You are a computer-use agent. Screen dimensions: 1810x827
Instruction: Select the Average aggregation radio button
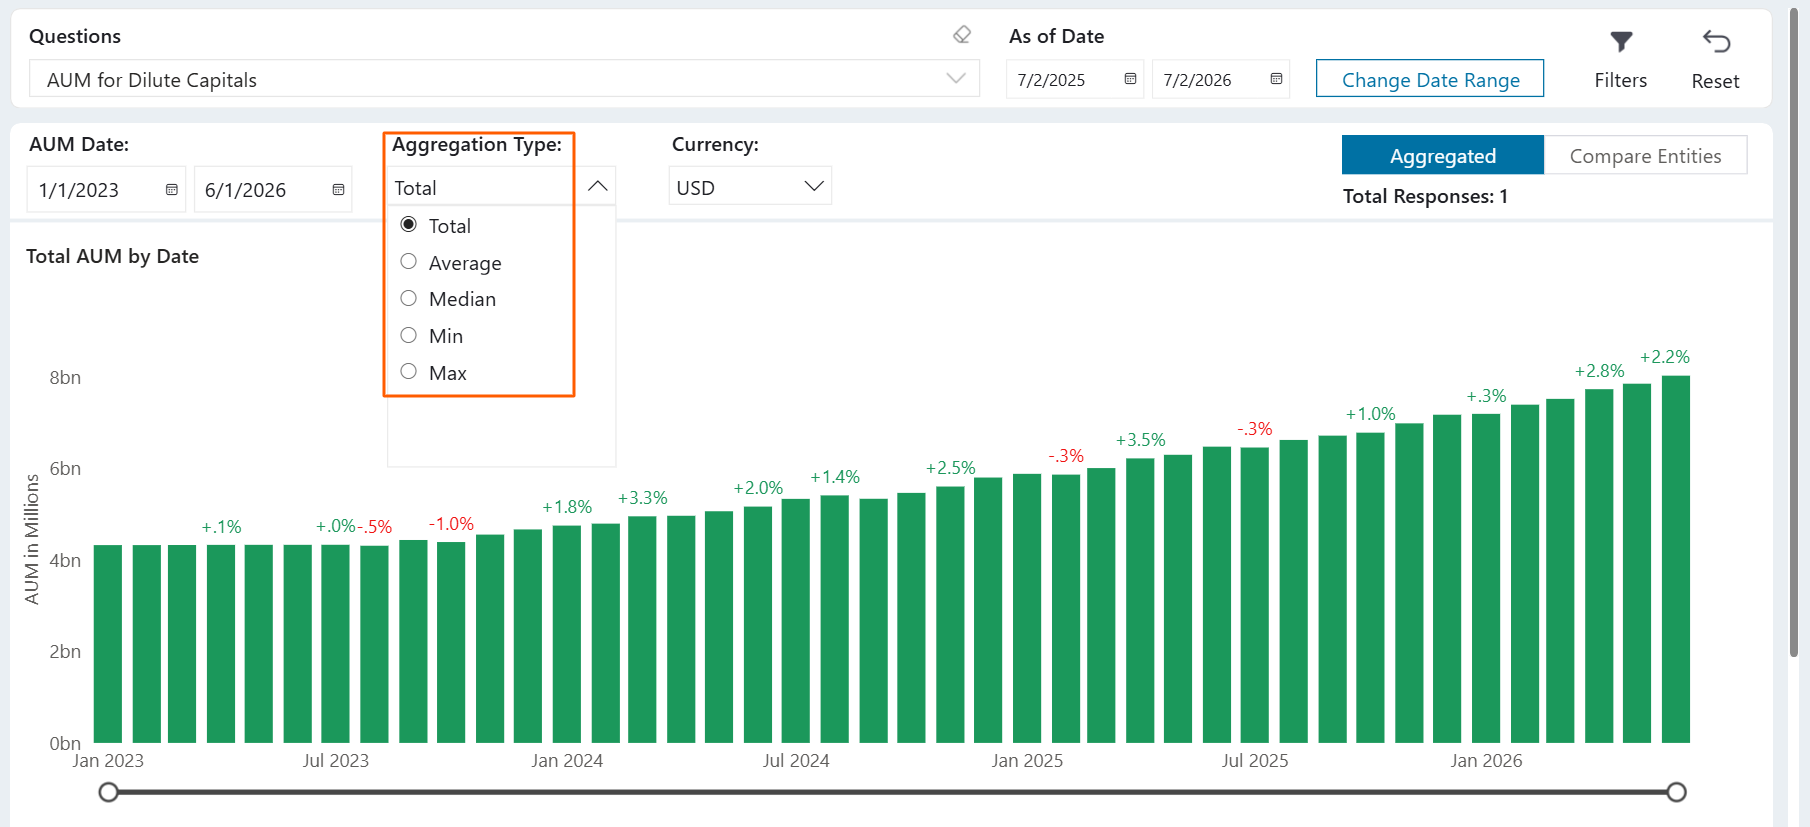(408, 262)
